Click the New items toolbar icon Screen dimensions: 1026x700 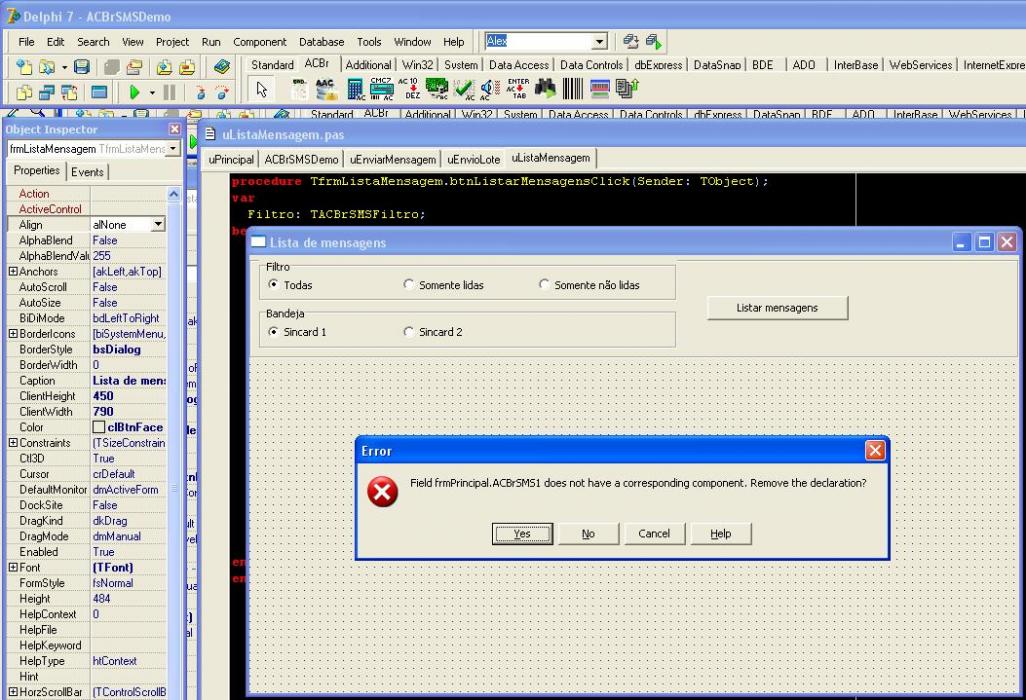tap(24, 66)
